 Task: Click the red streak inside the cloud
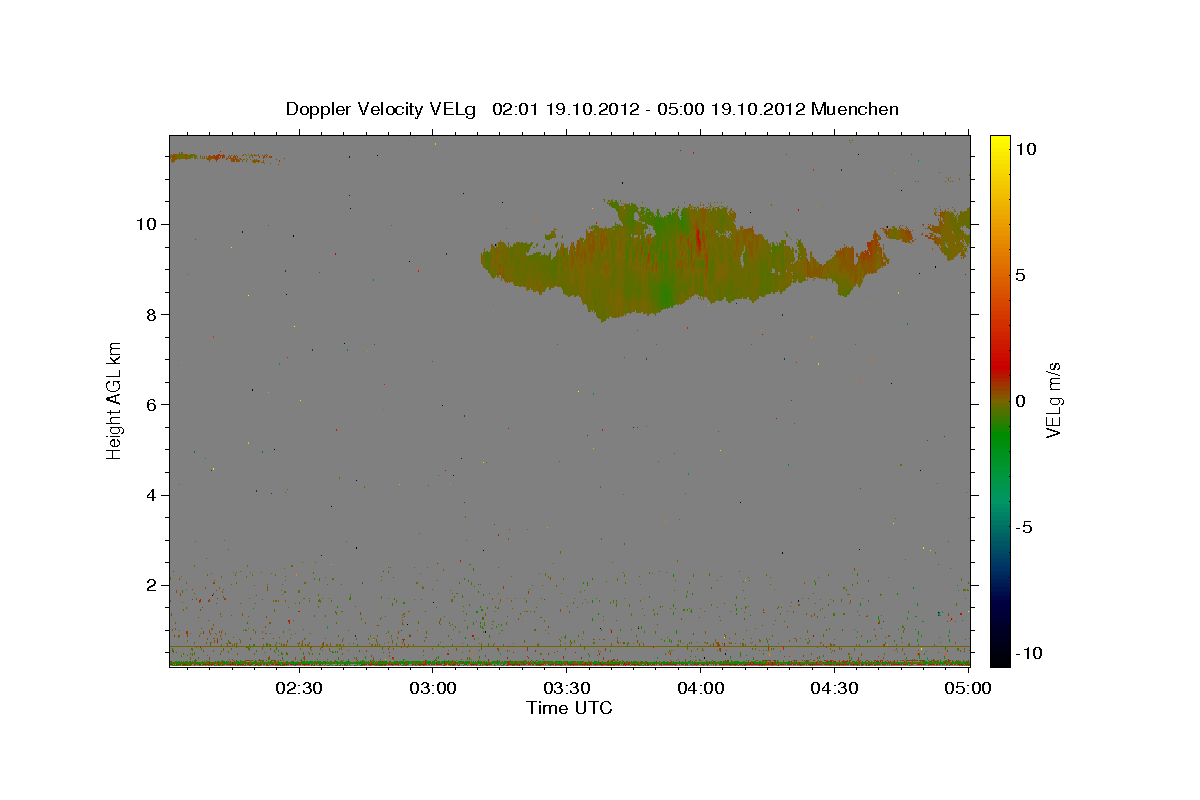pyautogui.click(x=698, y=240)
